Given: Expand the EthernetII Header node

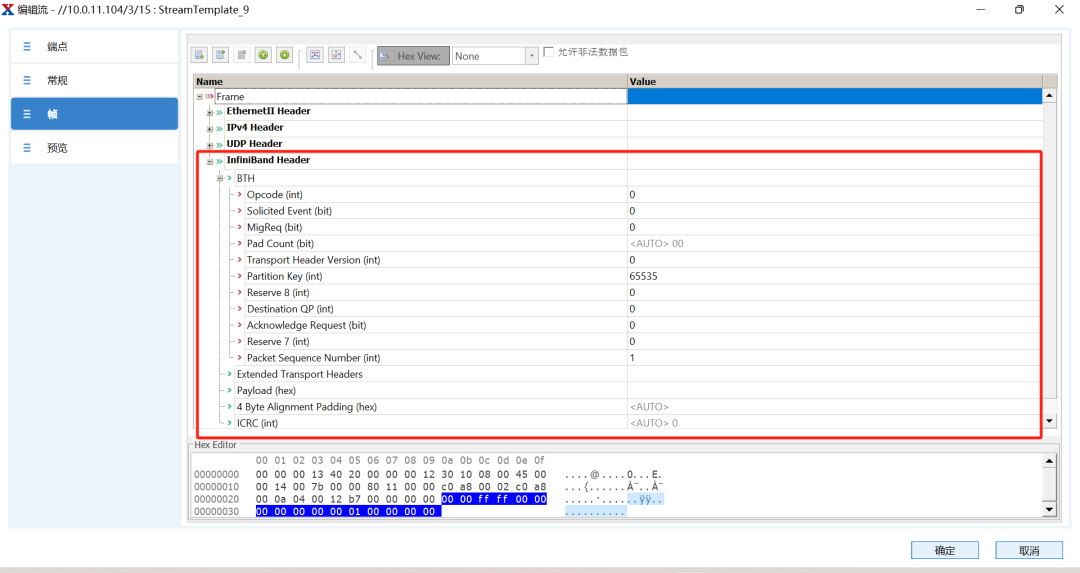Looking at the screenshot, I should (210, 112).
